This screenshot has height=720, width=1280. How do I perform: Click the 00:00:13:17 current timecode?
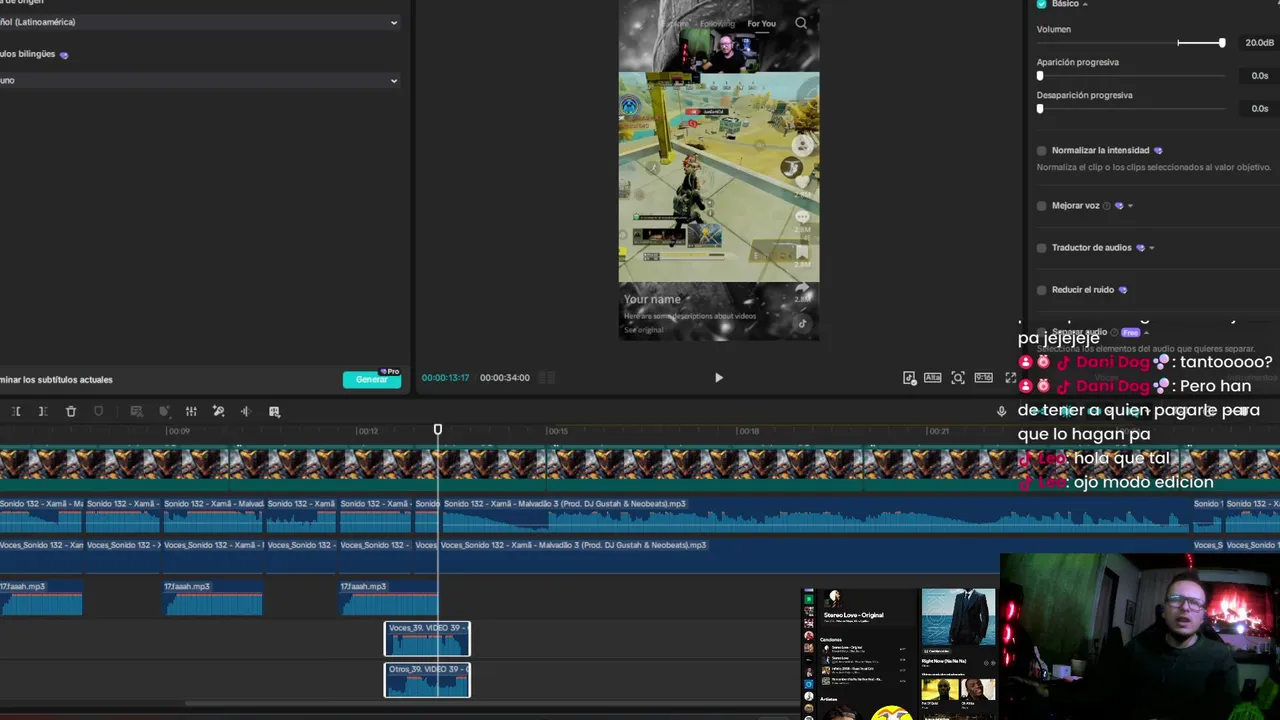(x=445, y=378)
